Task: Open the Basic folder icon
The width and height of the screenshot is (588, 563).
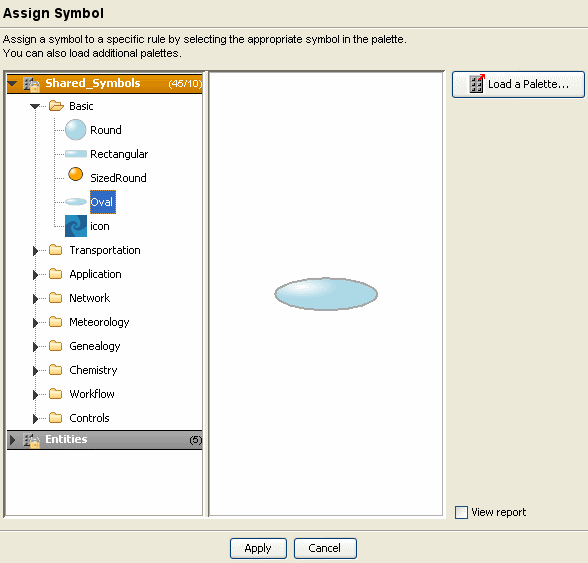Action: [x=56, y=106]
